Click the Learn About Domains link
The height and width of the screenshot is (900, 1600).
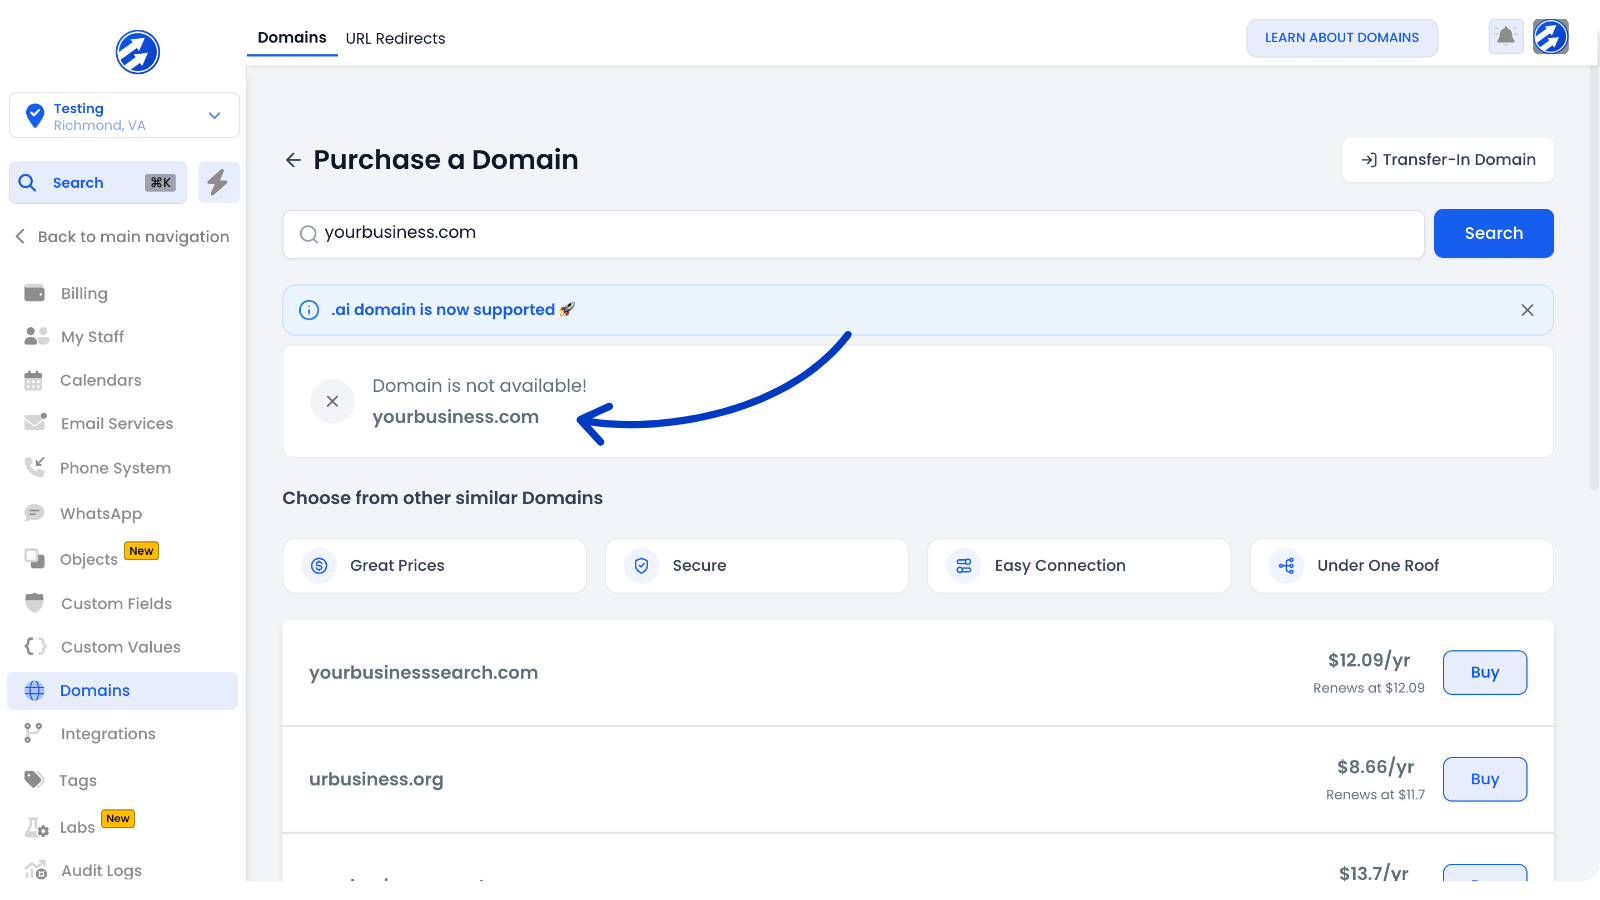pyautogui.click(x=1341, y=38)
